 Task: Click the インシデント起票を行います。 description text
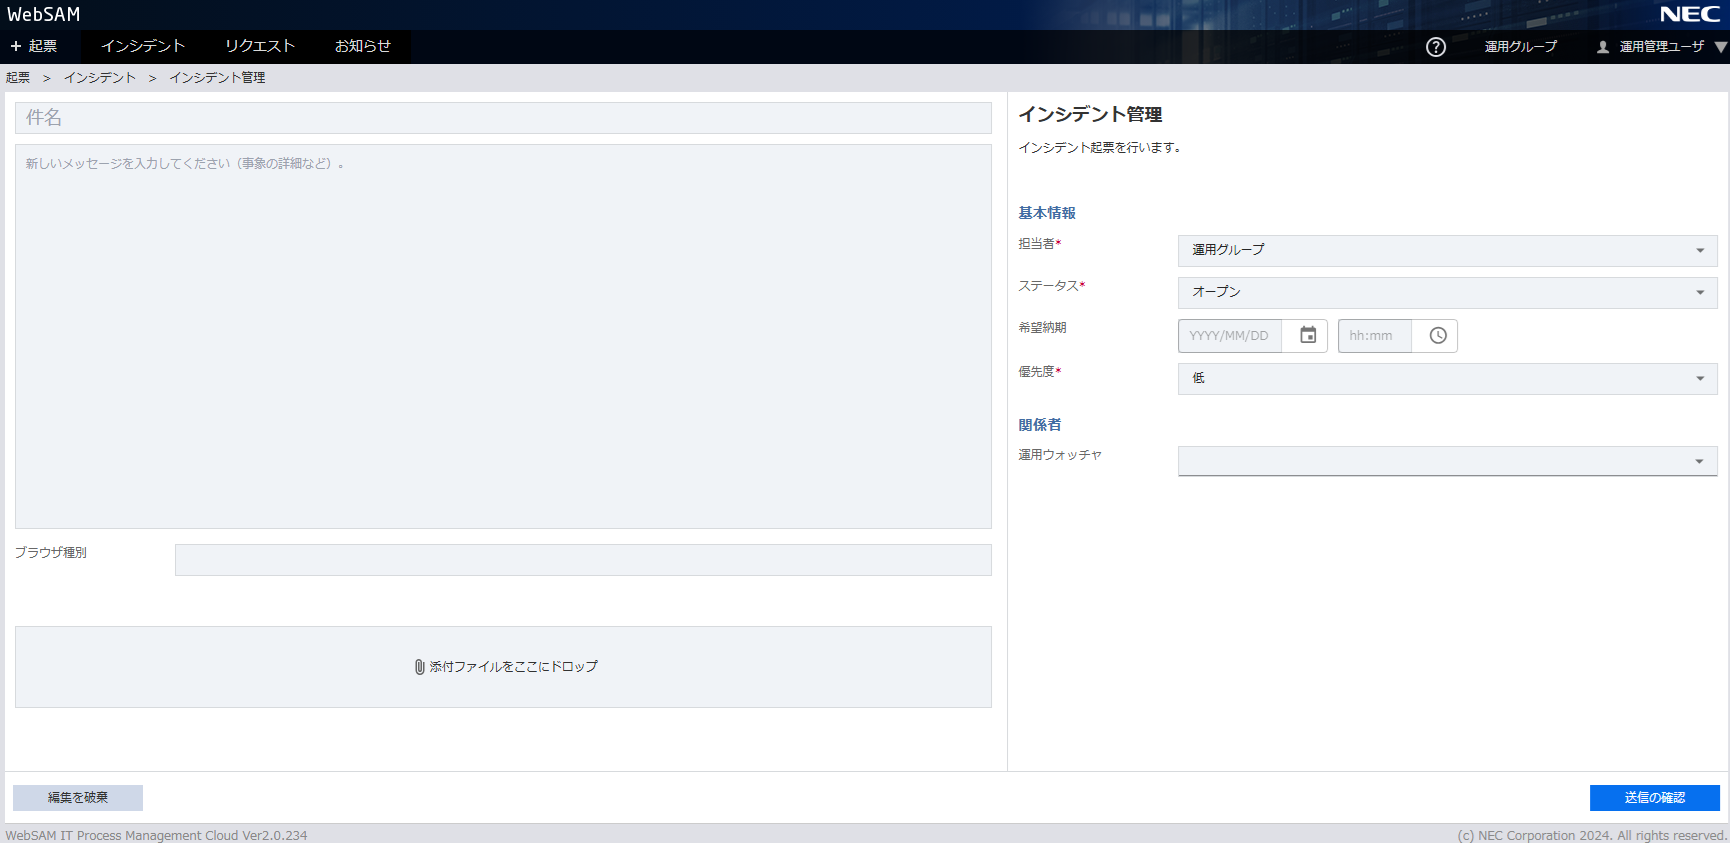[1100, 148]
